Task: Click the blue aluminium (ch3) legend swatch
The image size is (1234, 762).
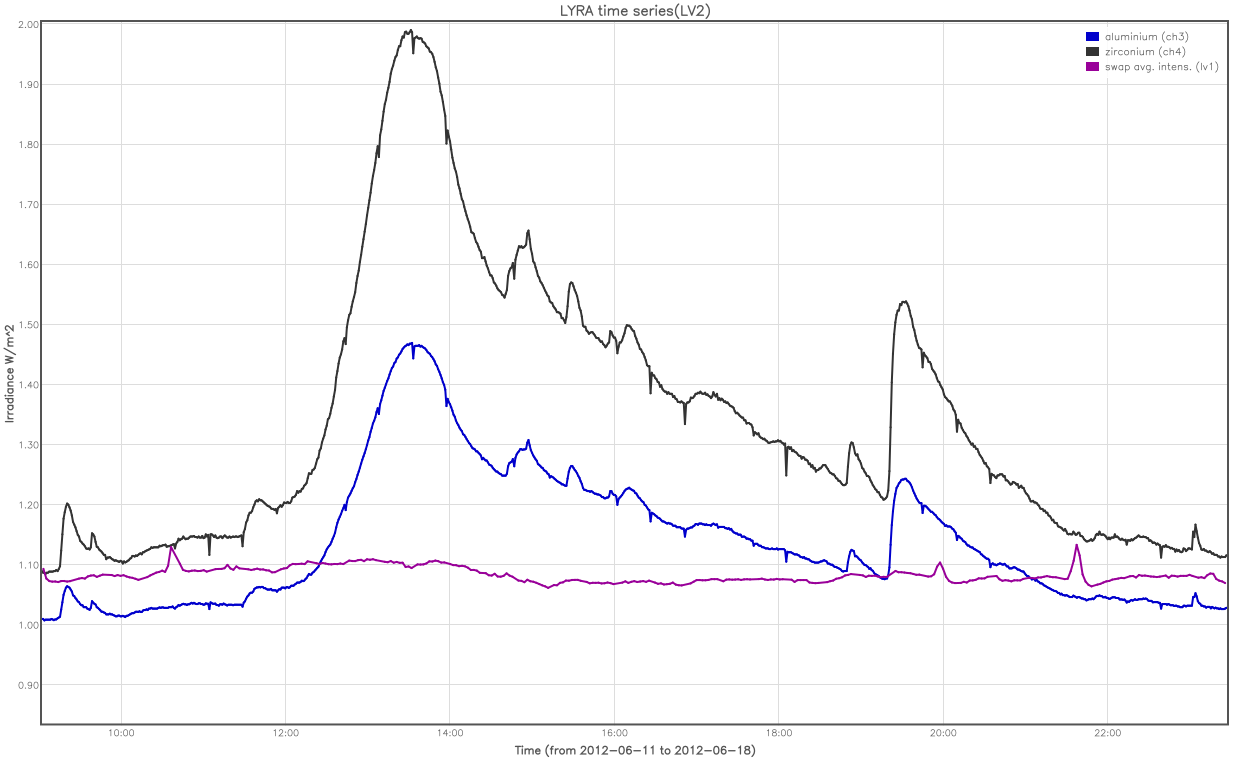Action: pos(1092,36)
